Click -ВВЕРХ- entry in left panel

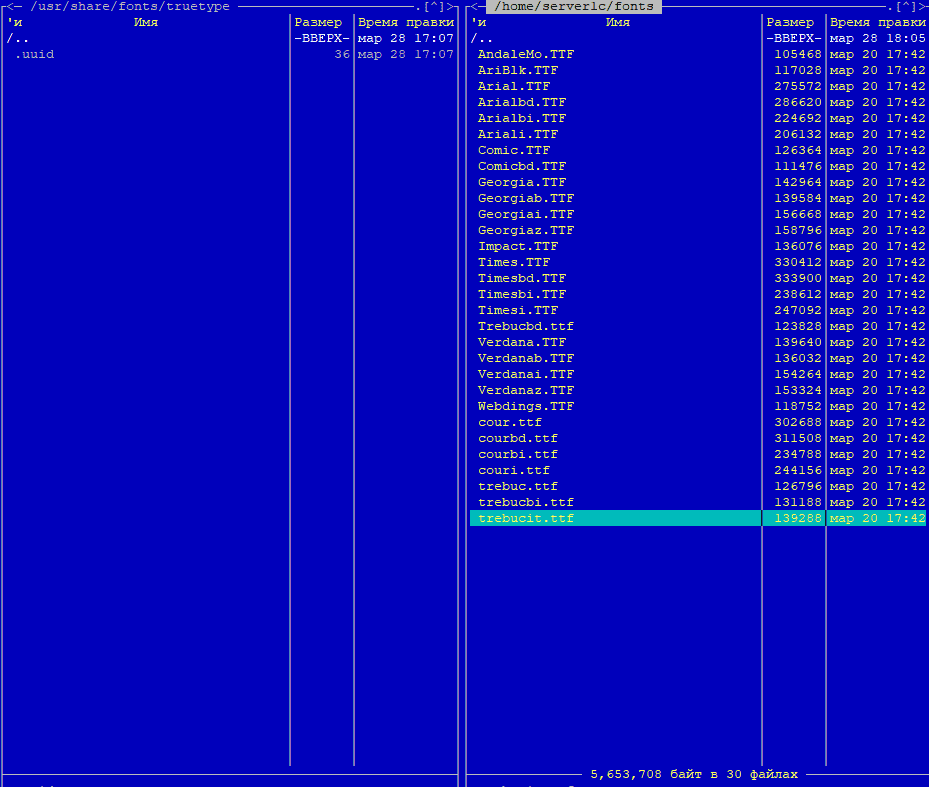(322, 39)
